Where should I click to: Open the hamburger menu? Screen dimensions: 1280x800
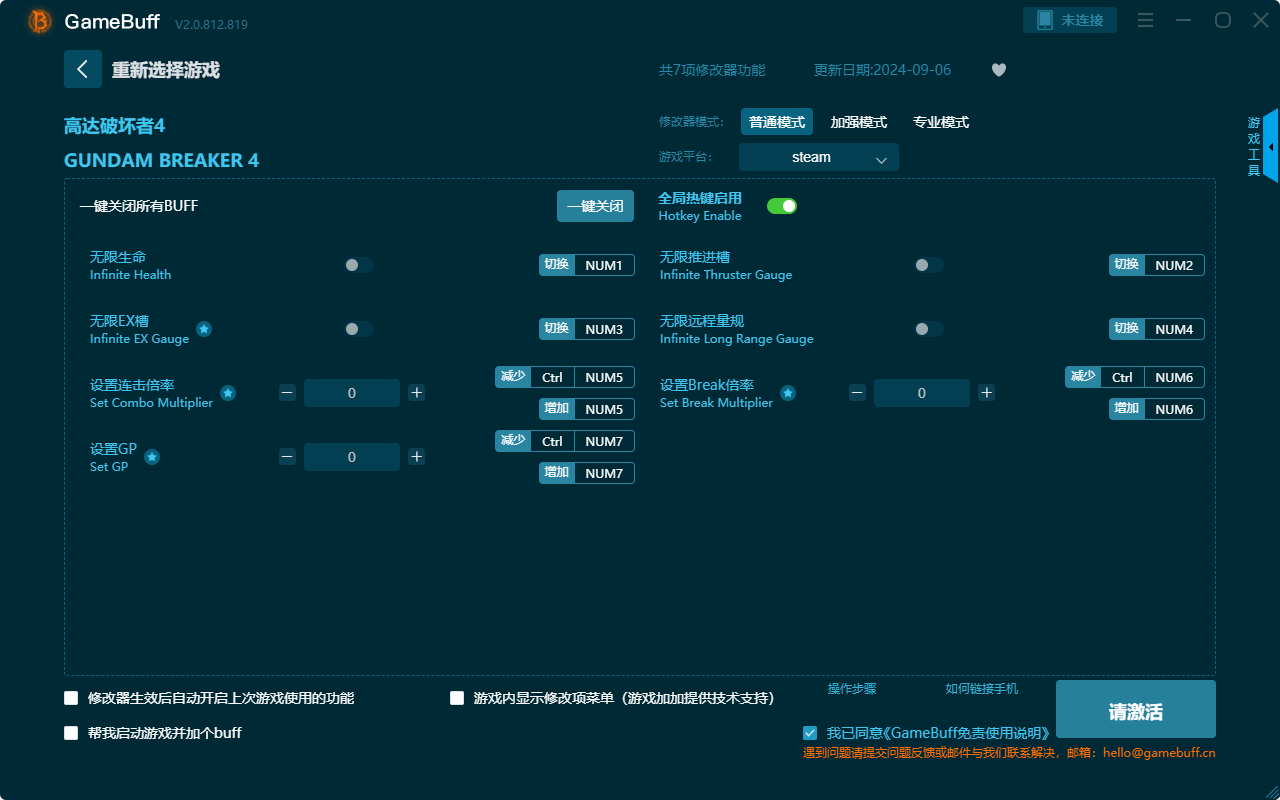coord(1145,20)
